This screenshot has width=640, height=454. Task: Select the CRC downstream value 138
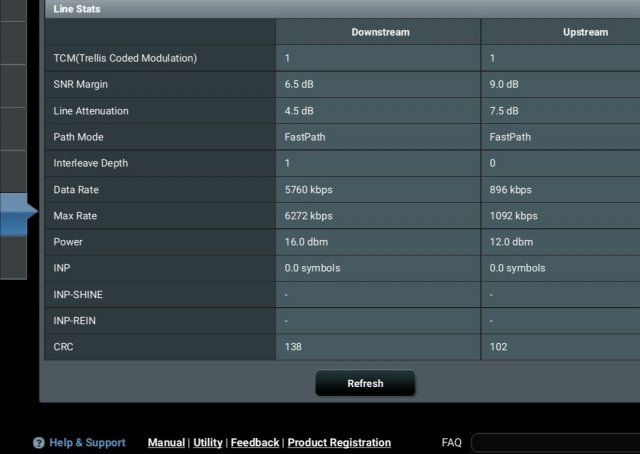(x=293, y=347)
